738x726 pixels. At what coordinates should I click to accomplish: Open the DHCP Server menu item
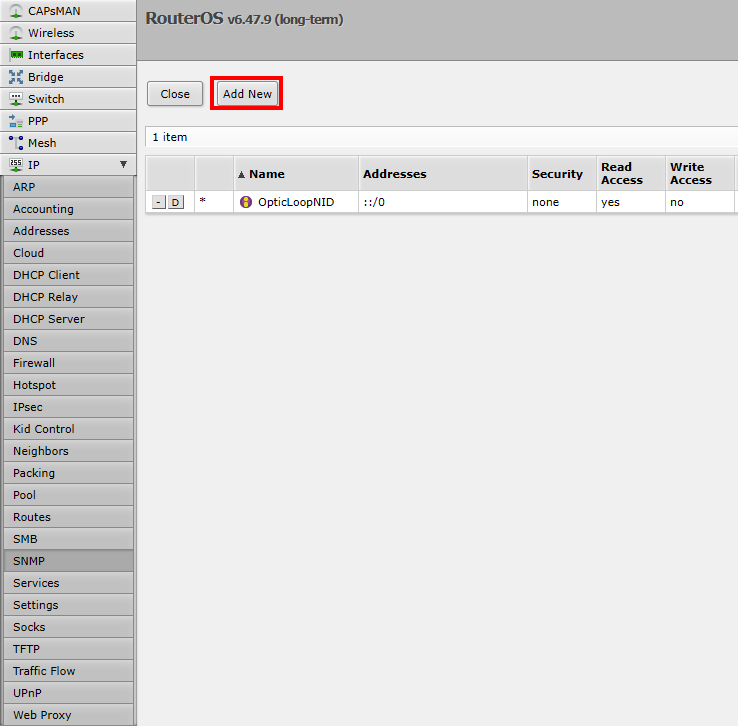pos(49,319)
